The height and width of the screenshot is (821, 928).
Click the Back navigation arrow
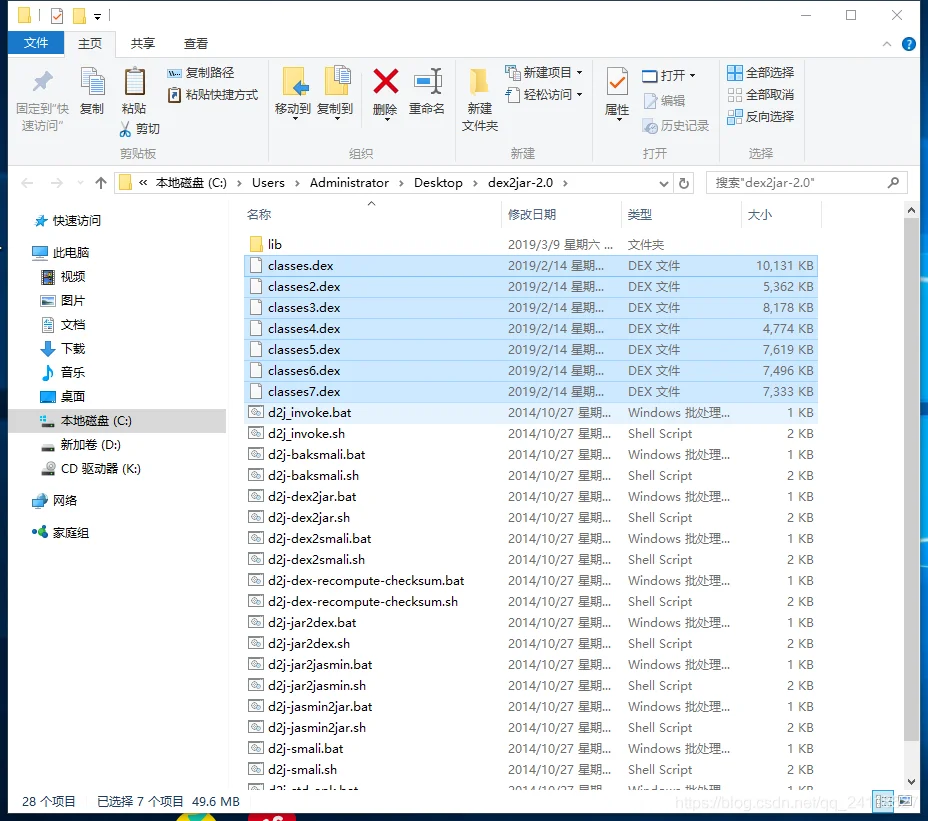pos(27,183)
